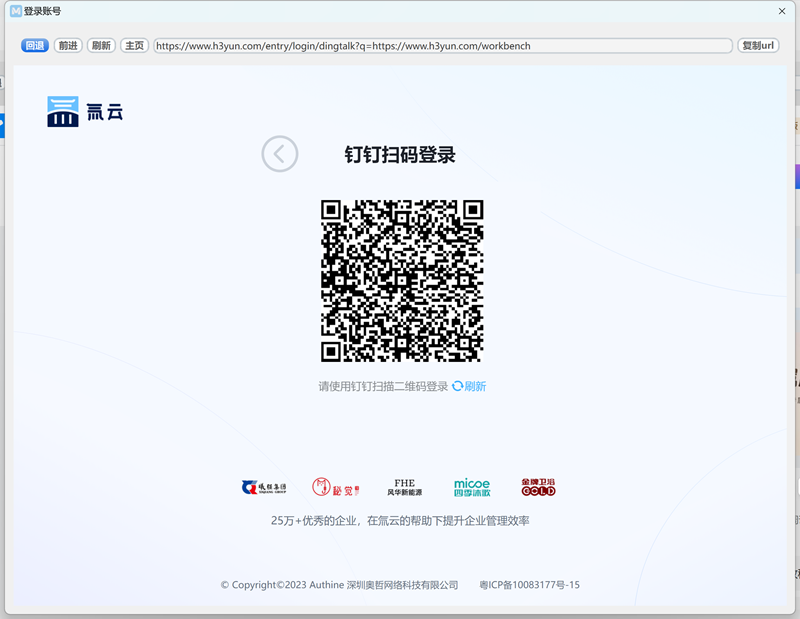The image size is (800, 619).
Task: Close the 登录账号 window
Action: coord(782,11)
